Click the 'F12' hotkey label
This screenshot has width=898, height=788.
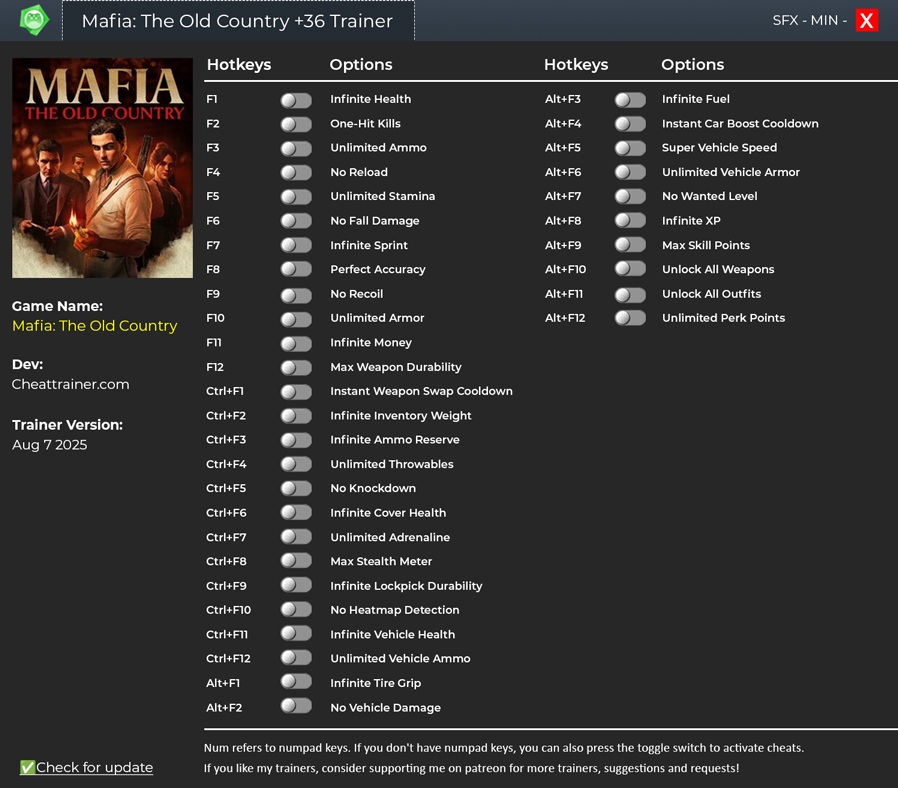point(215,367)
